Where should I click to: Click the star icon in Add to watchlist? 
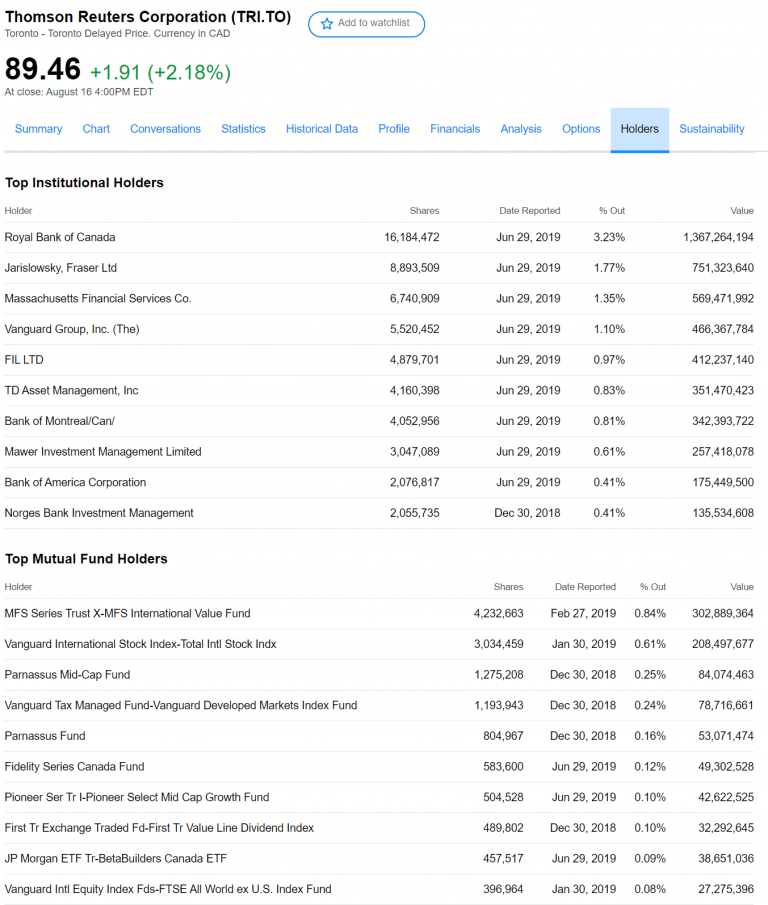327,24
